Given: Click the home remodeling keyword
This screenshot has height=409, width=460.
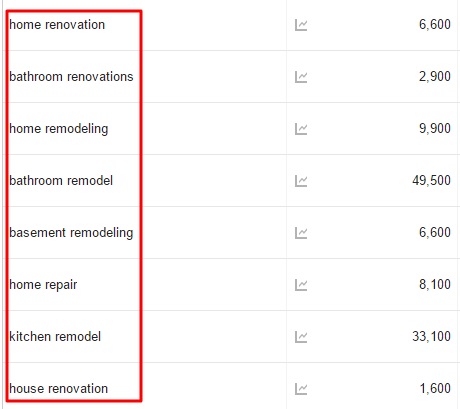Looking at the screenshot, I should [x=59, y=129].
